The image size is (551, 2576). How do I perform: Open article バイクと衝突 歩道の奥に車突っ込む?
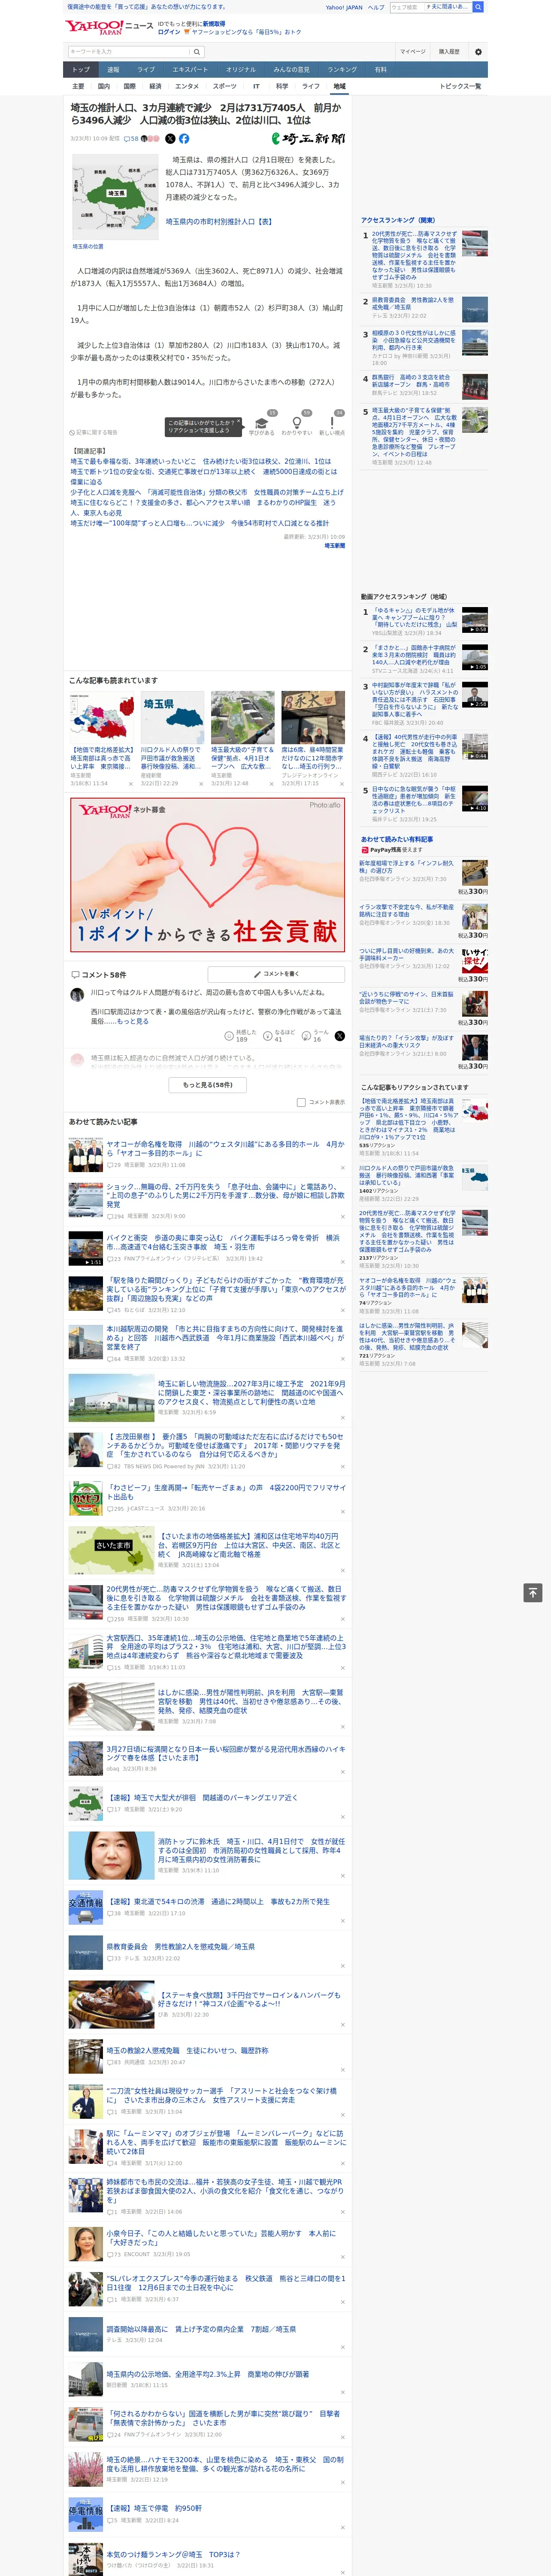click(223, 1242)
